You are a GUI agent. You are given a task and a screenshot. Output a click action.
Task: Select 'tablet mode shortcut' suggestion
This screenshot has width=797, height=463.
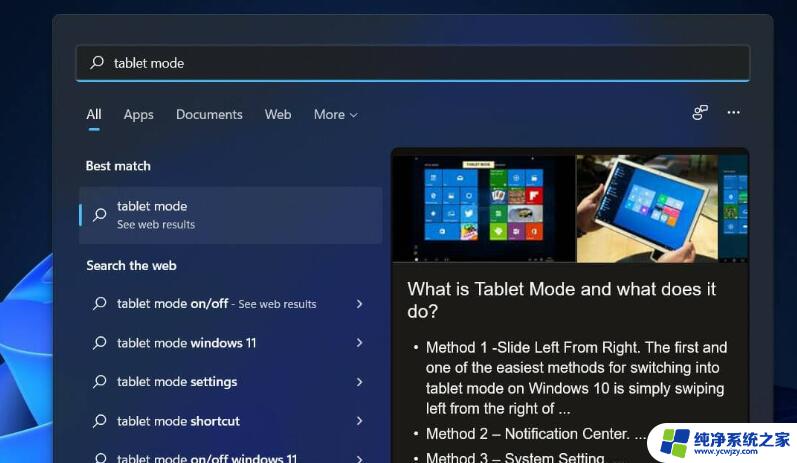(x=230, y=421)
